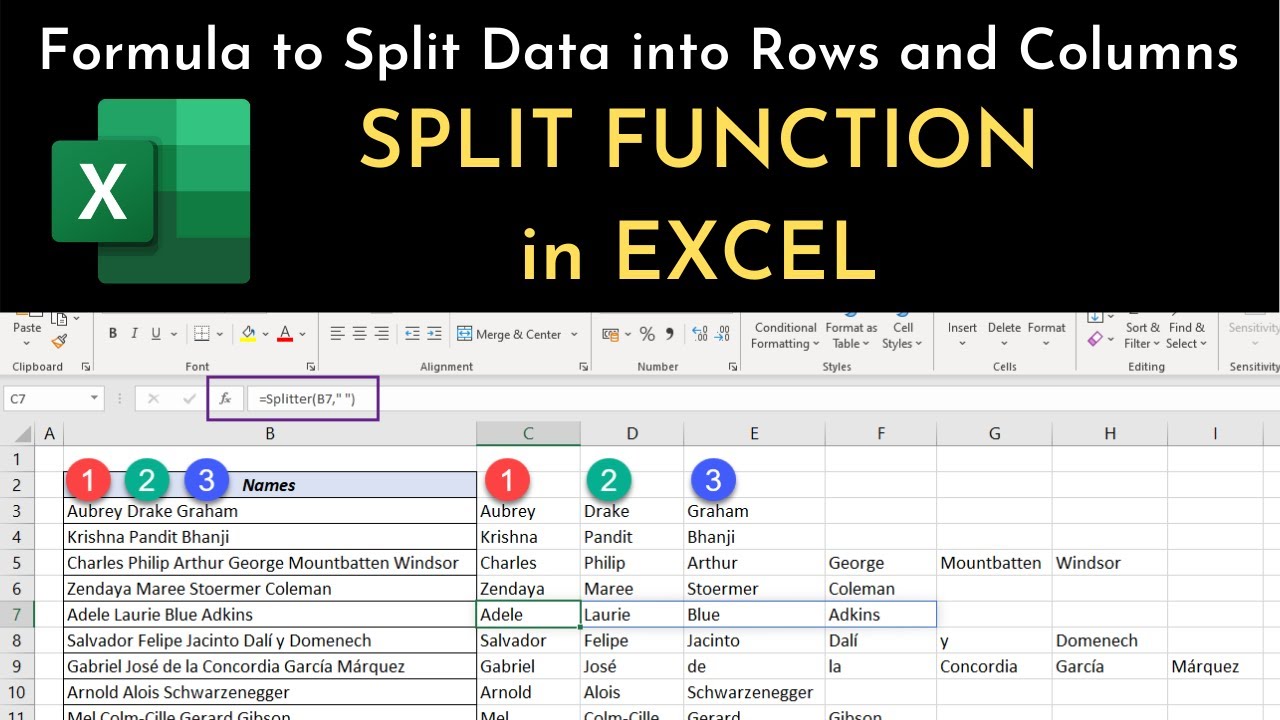Open Borders dropdown arrow
Screen dimensions: 1280x720
point(218,334)
